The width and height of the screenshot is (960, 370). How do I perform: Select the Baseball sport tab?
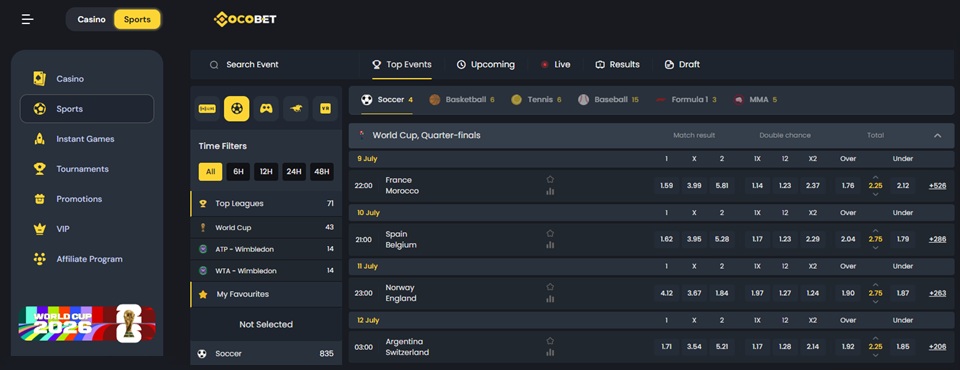click(608, 100)
